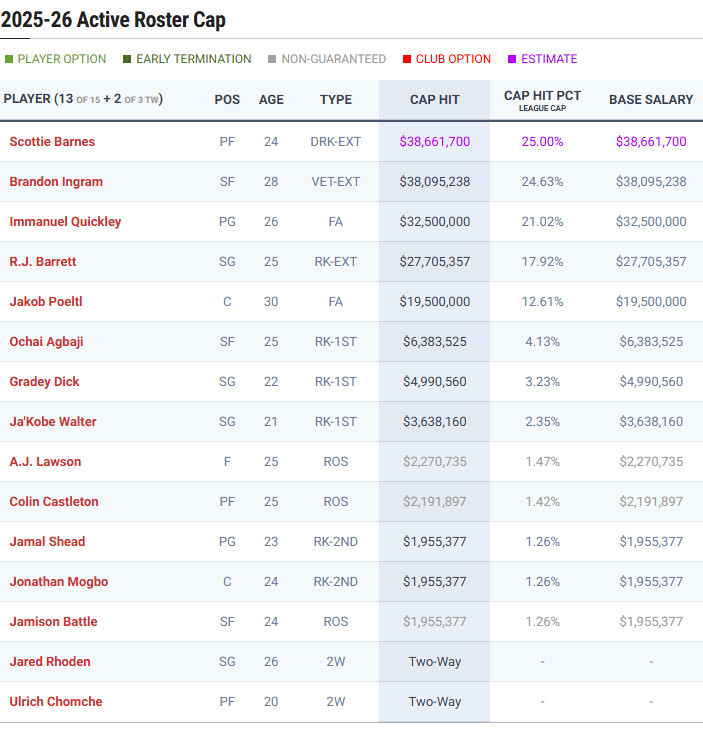Click Gradey Dick 3.23% cap percentage
This screenshot has width=703, height=735.
pos(542,382)
